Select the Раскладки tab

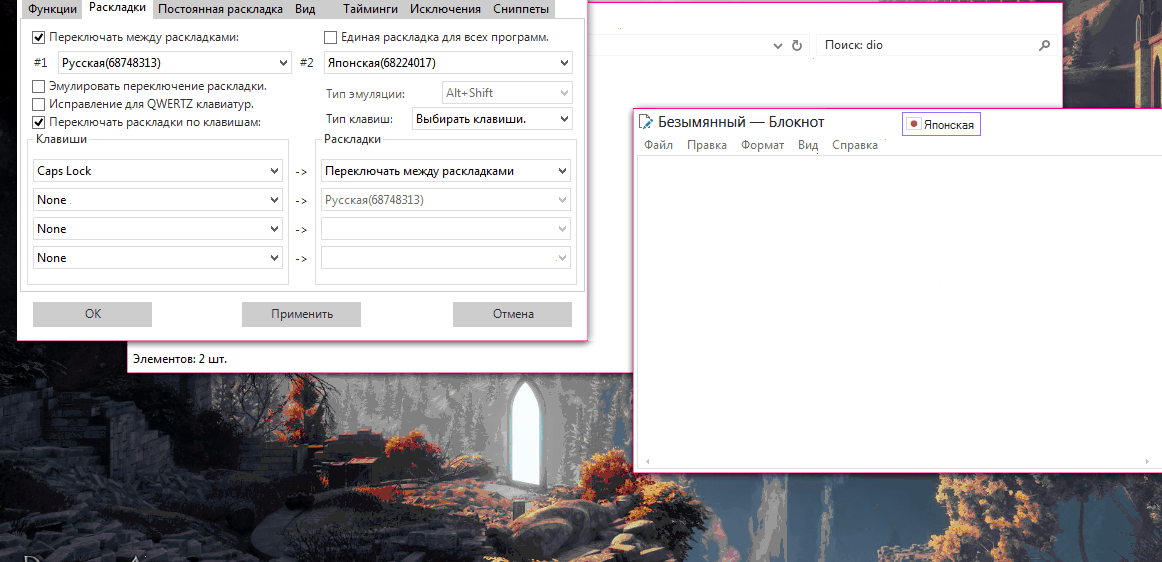pyautogui.click(x=117, y=9)
